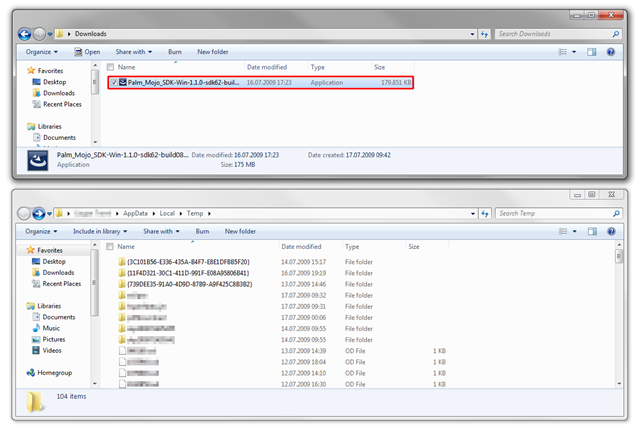Click Libraries icon in Temp window sidebar

click(x=31, y=306)
